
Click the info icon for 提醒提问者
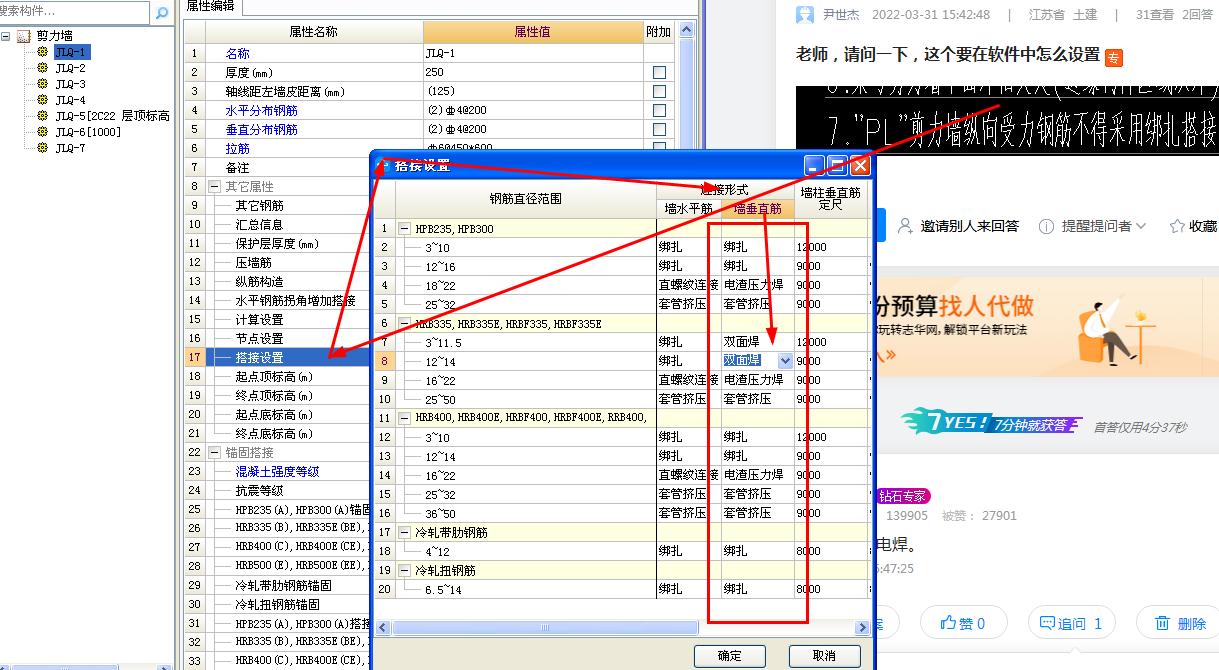[1046, 226]
